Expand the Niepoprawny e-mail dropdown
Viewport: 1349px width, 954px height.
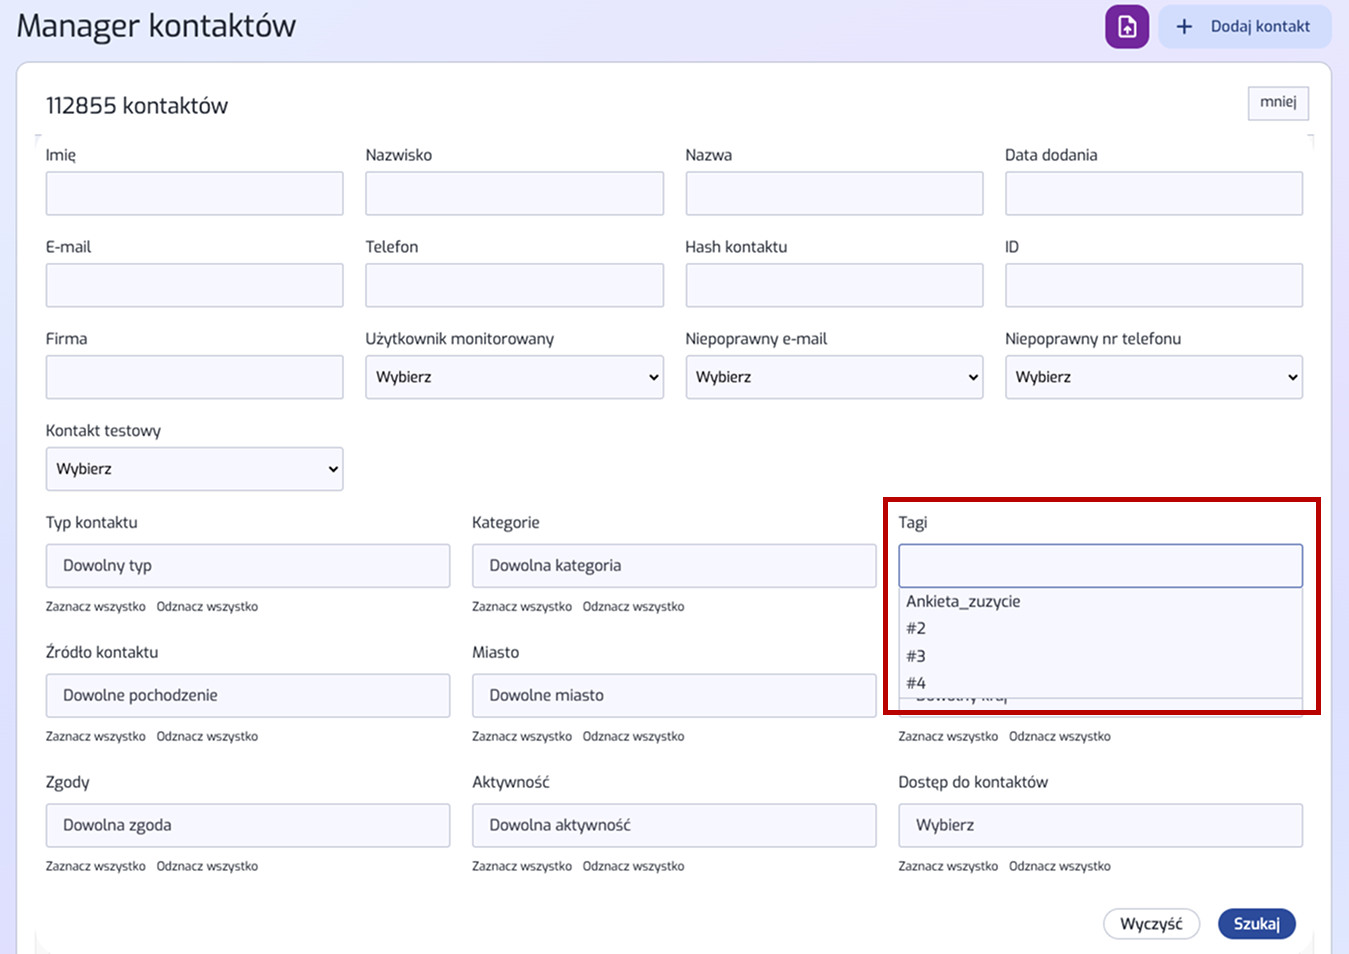(x=833, y=377)
